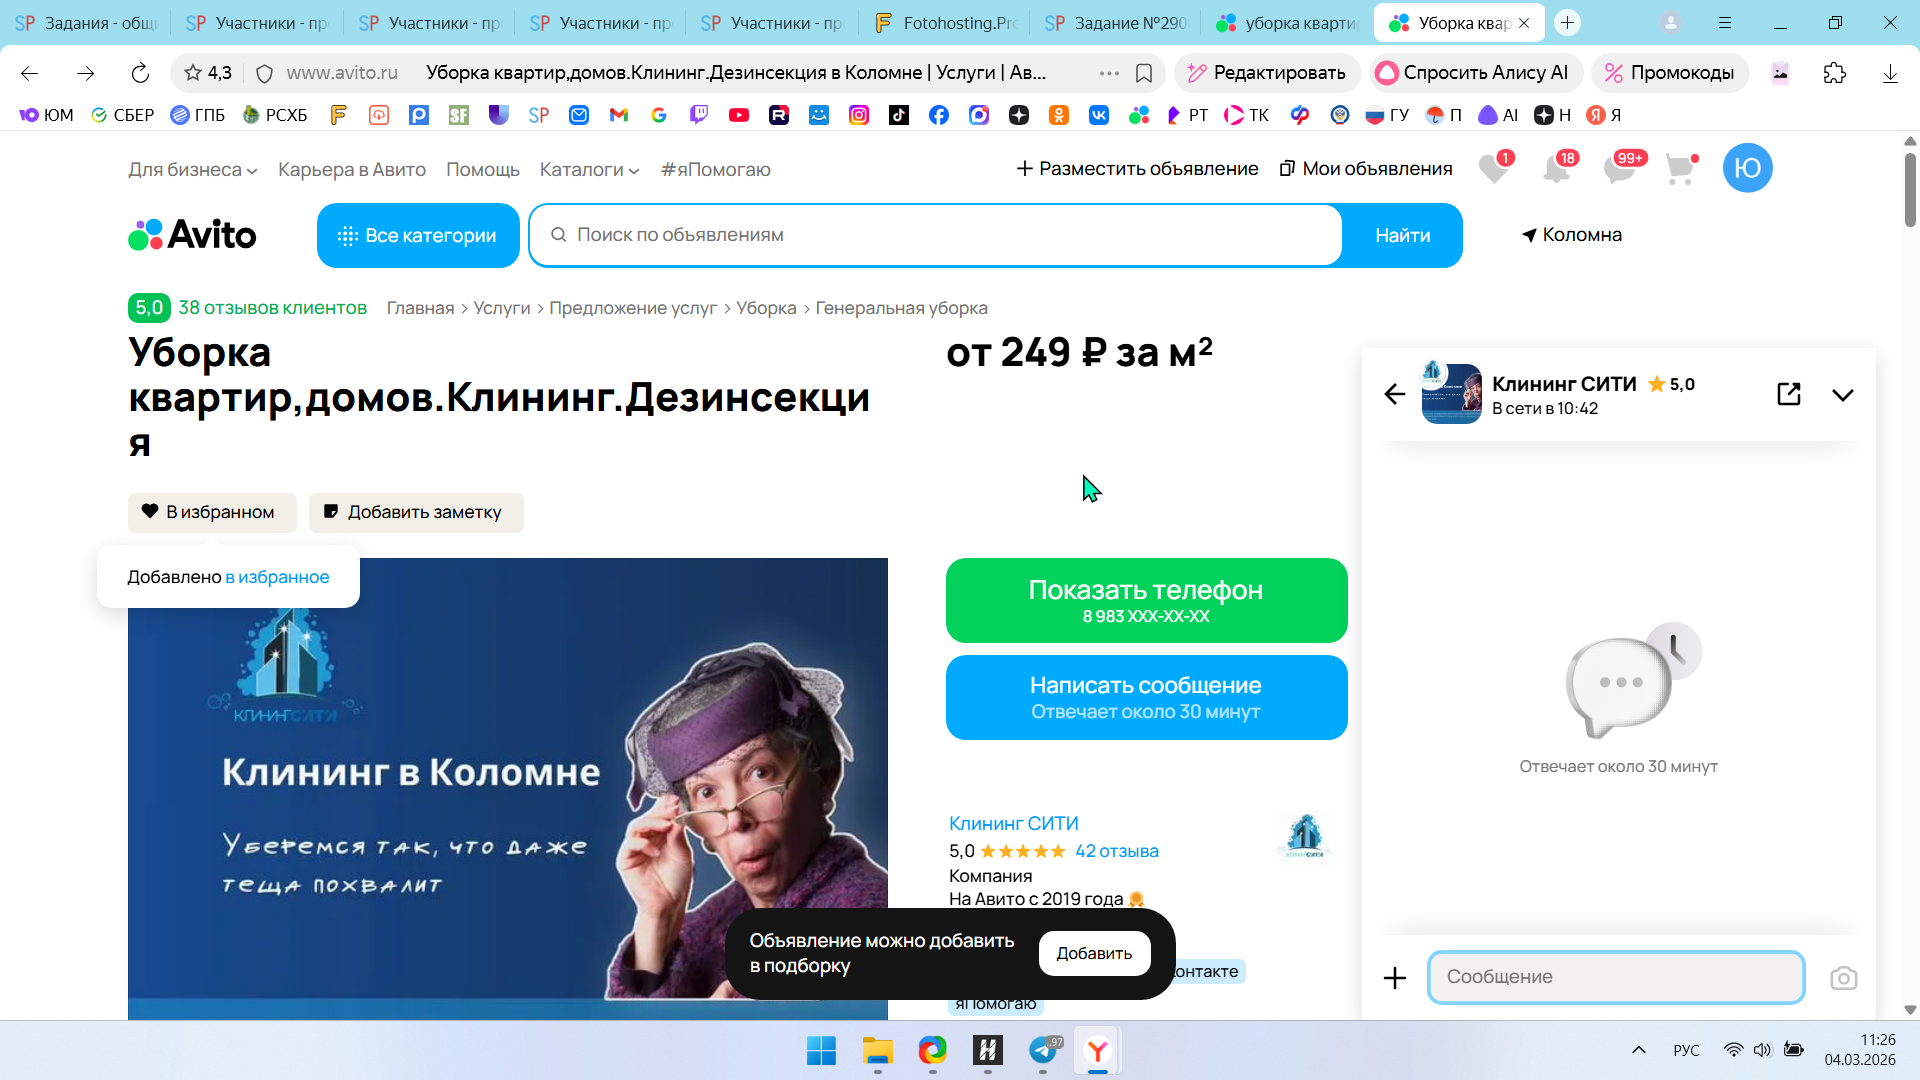Click back arrow in chat panel
Image resolution: width=1920 pixels, height=1080 pixels.
[1395, 394]
